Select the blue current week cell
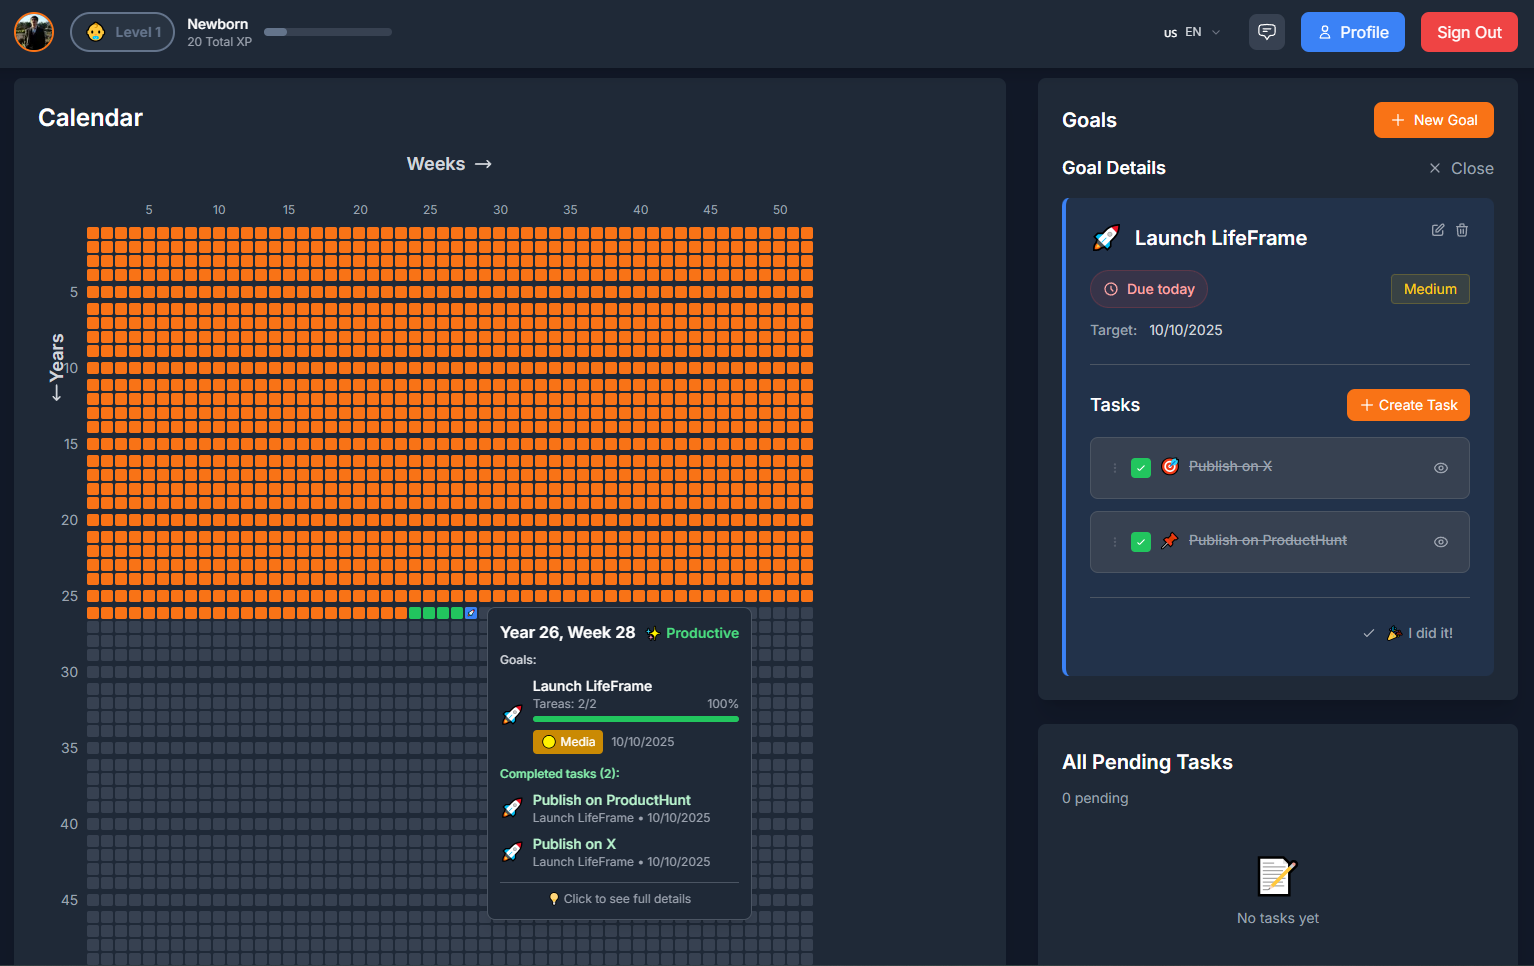This screenshot has height=966, width=1534. click(x=471, y=613)
